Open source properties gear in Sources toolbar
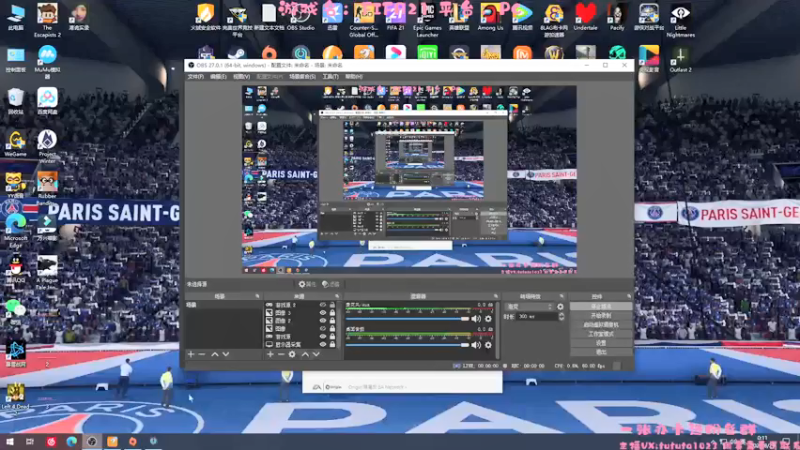 click(x=292, y=354)
